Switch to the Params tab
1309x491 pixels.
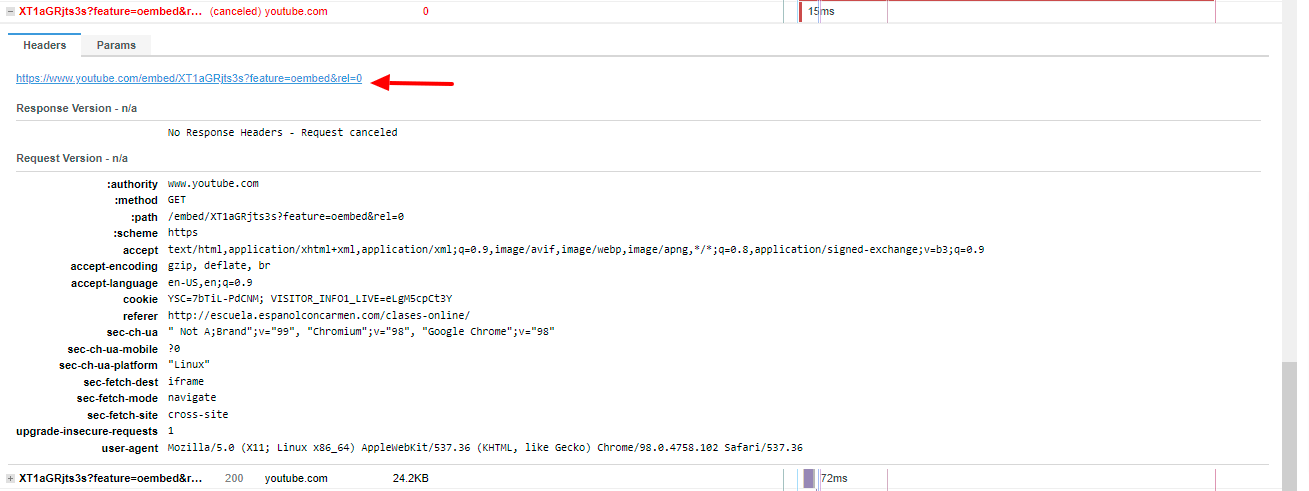tap(116, 45)
